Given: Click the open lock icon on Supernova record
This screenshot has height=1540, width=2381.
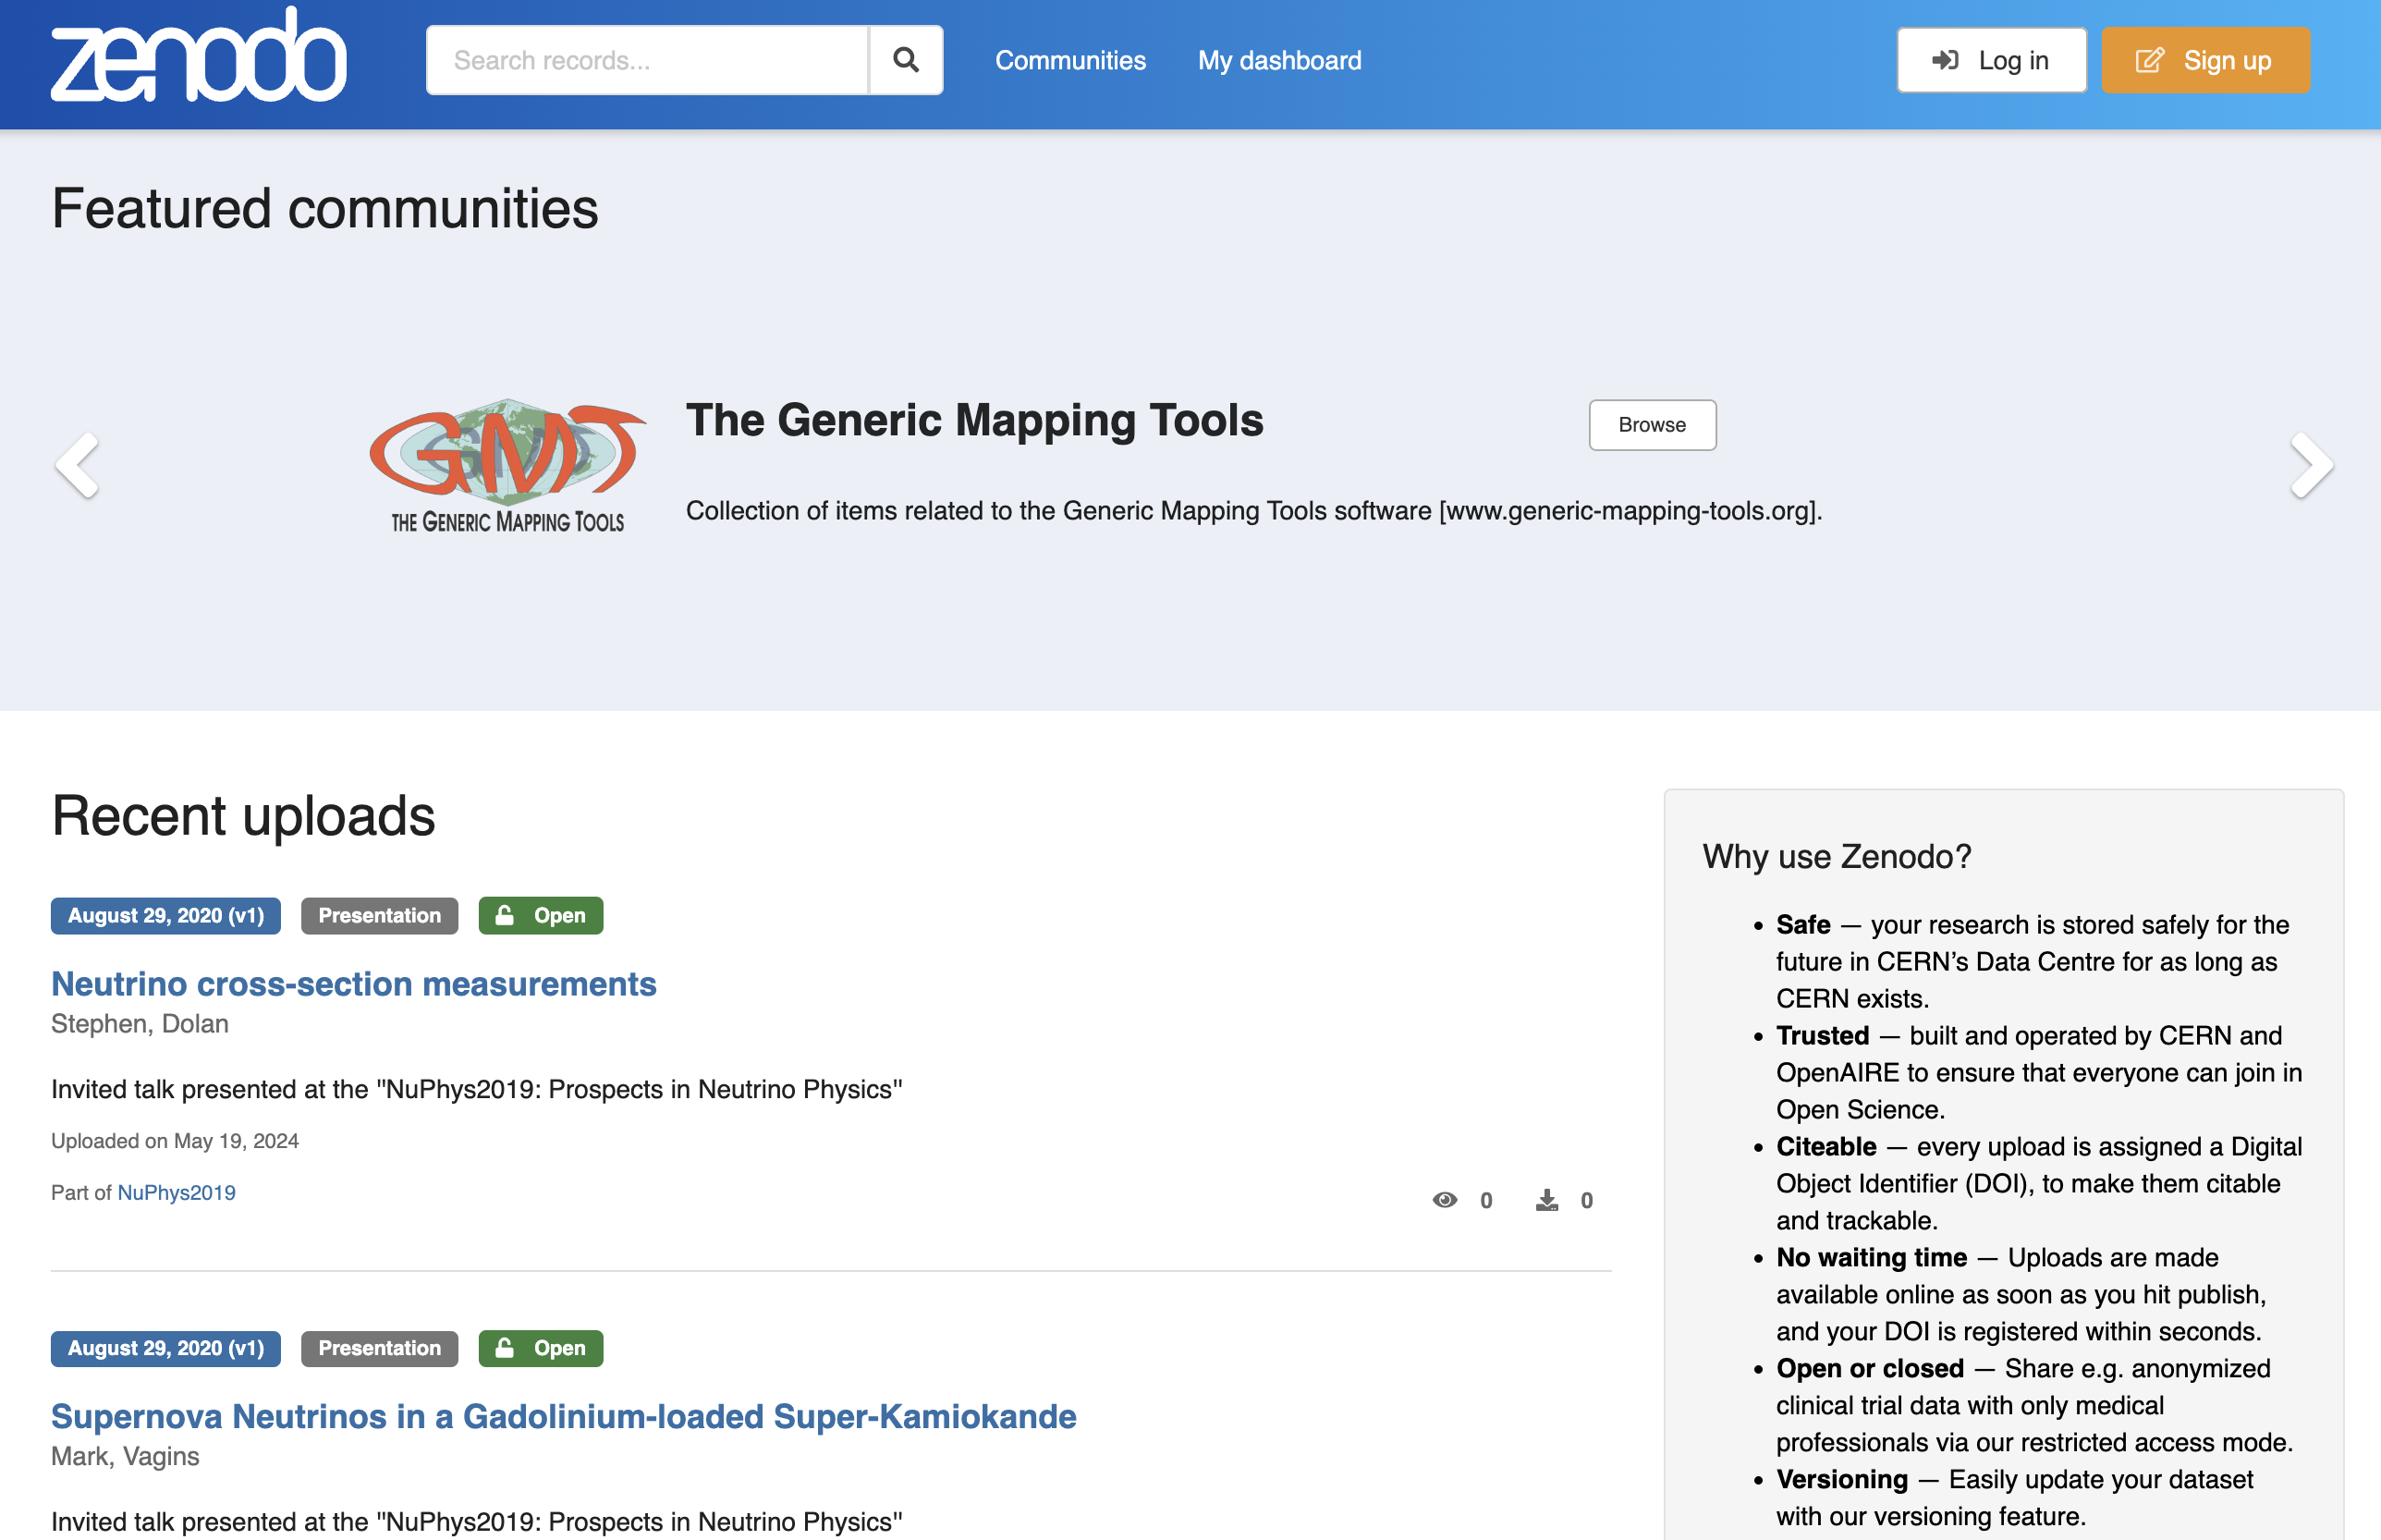Looking at the screenshot, I should 505,1348.
